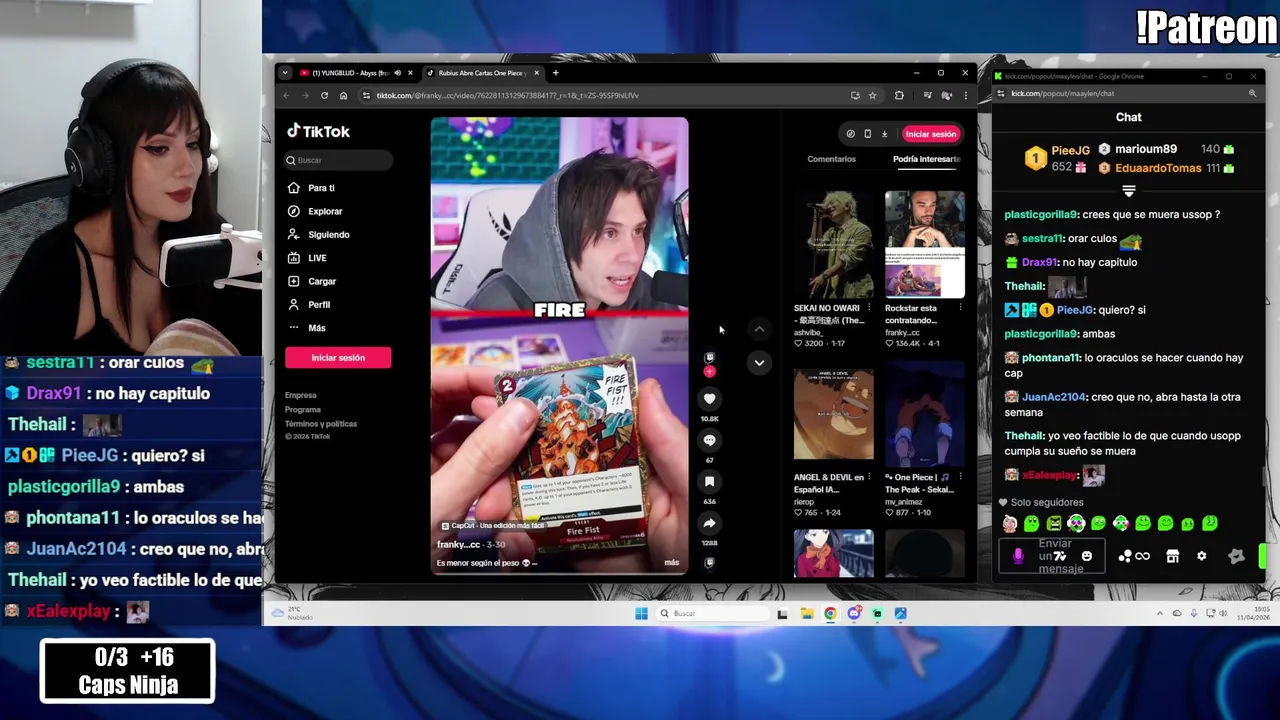Go to Siguiendo in the TikTok sidebar
Viewport: 1280px width, 720px height.
point(318,234)
